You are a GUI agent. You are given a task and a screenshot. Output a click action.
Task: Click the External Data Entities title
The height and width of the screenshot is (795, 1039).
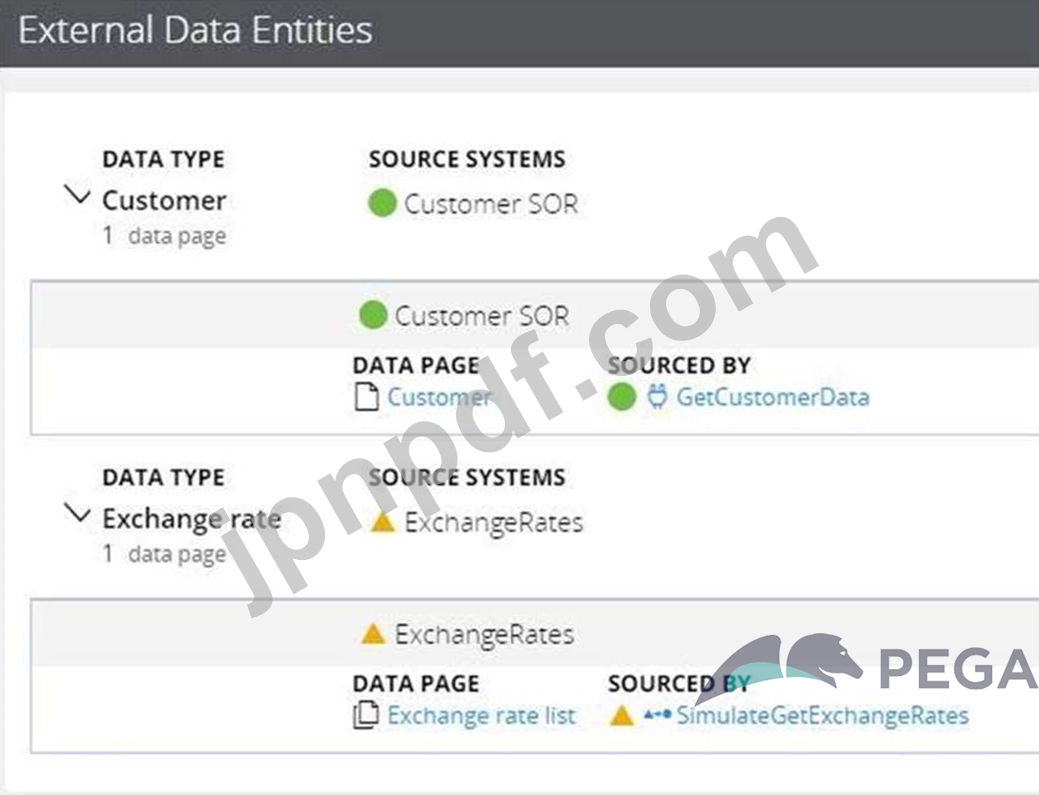pyautogui.click(x=195, y=30)
